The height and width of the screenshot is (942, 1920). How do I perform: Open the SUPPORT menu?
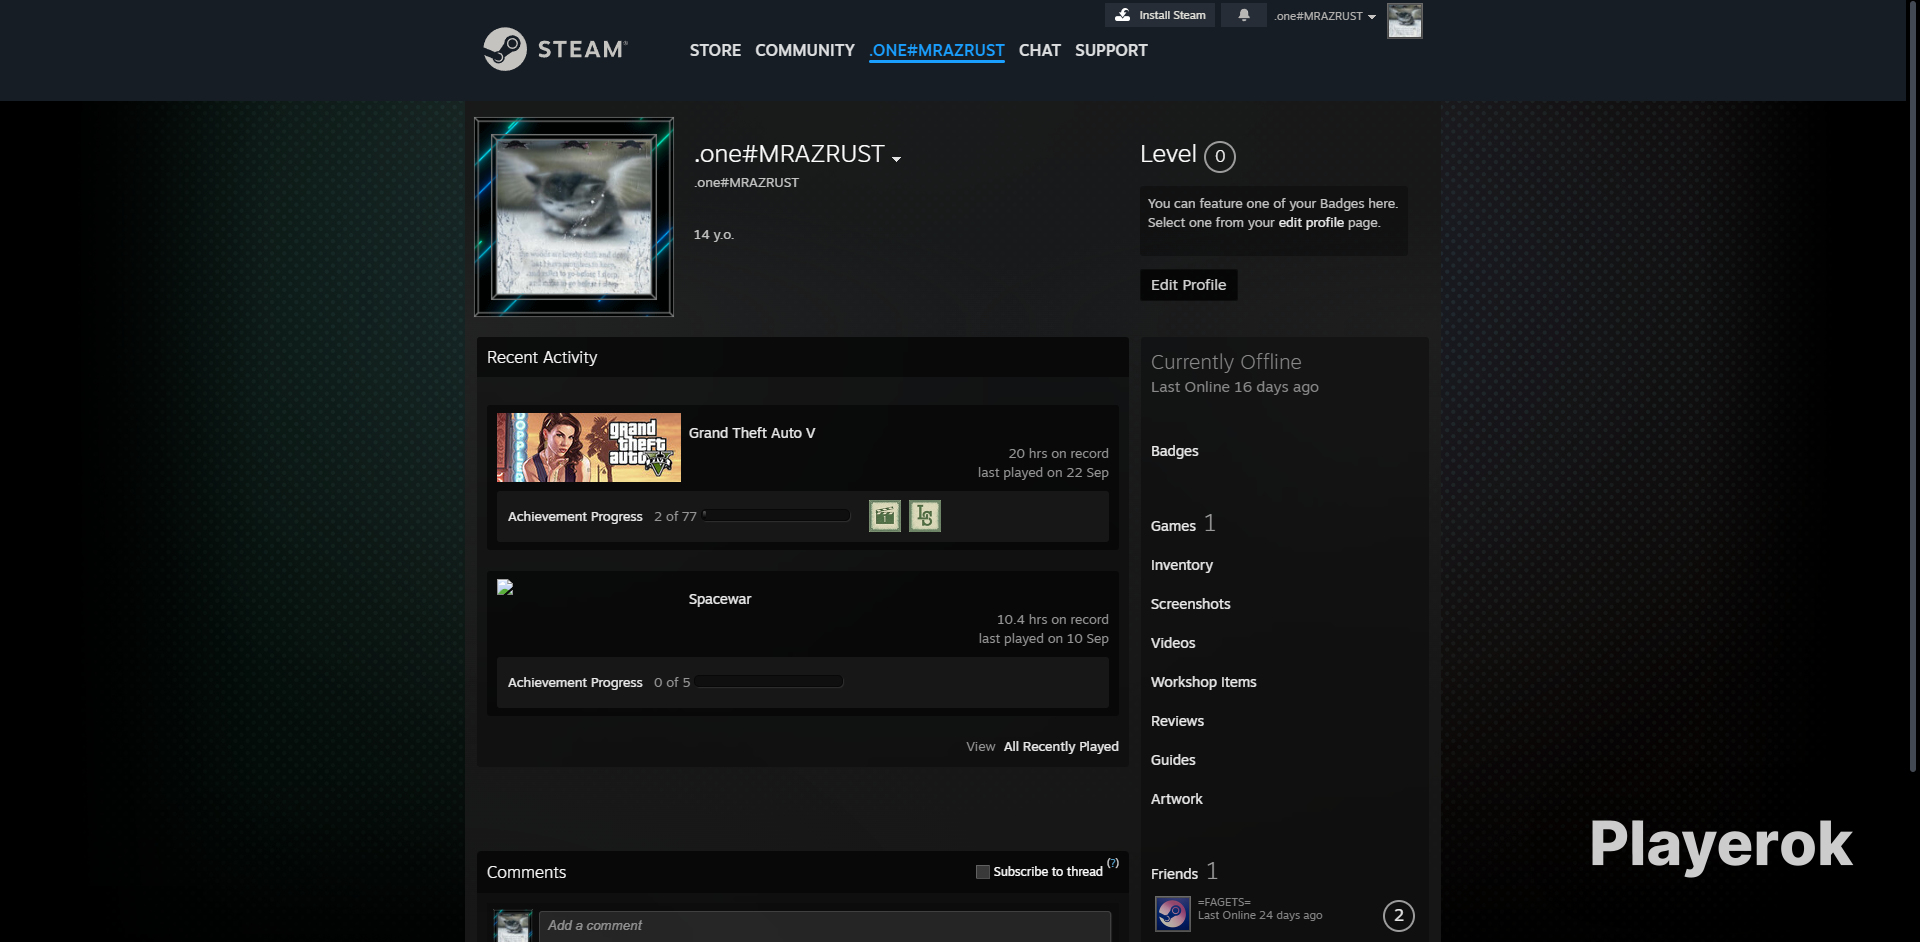pyautogui.click(x=1111, y=50)
